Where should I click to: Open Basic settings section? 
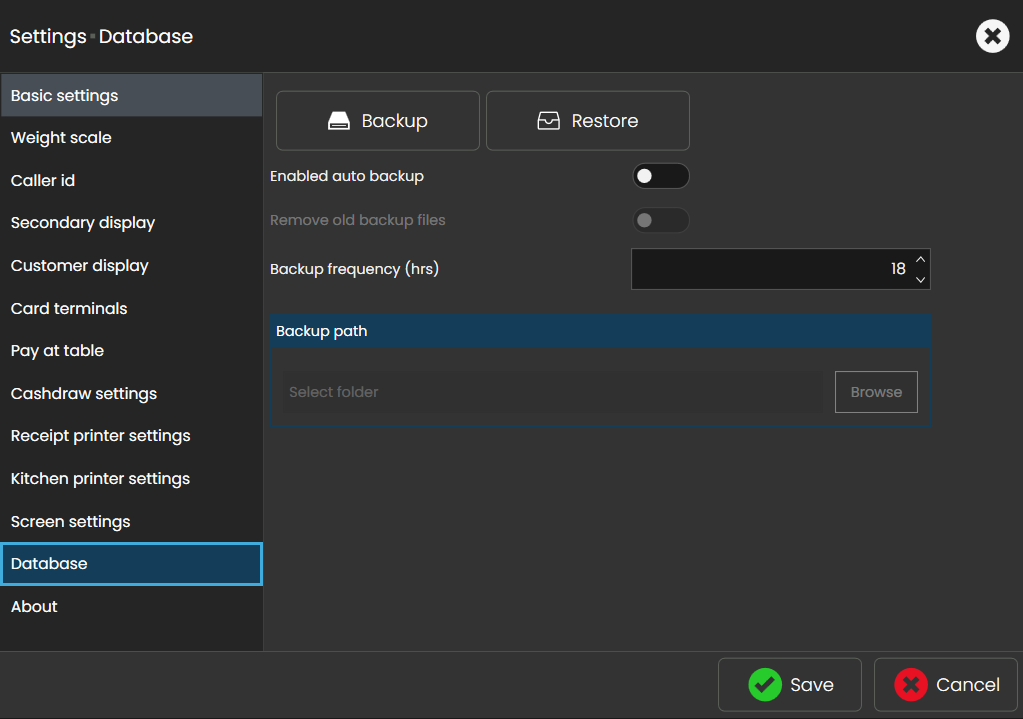coord(65,96)
